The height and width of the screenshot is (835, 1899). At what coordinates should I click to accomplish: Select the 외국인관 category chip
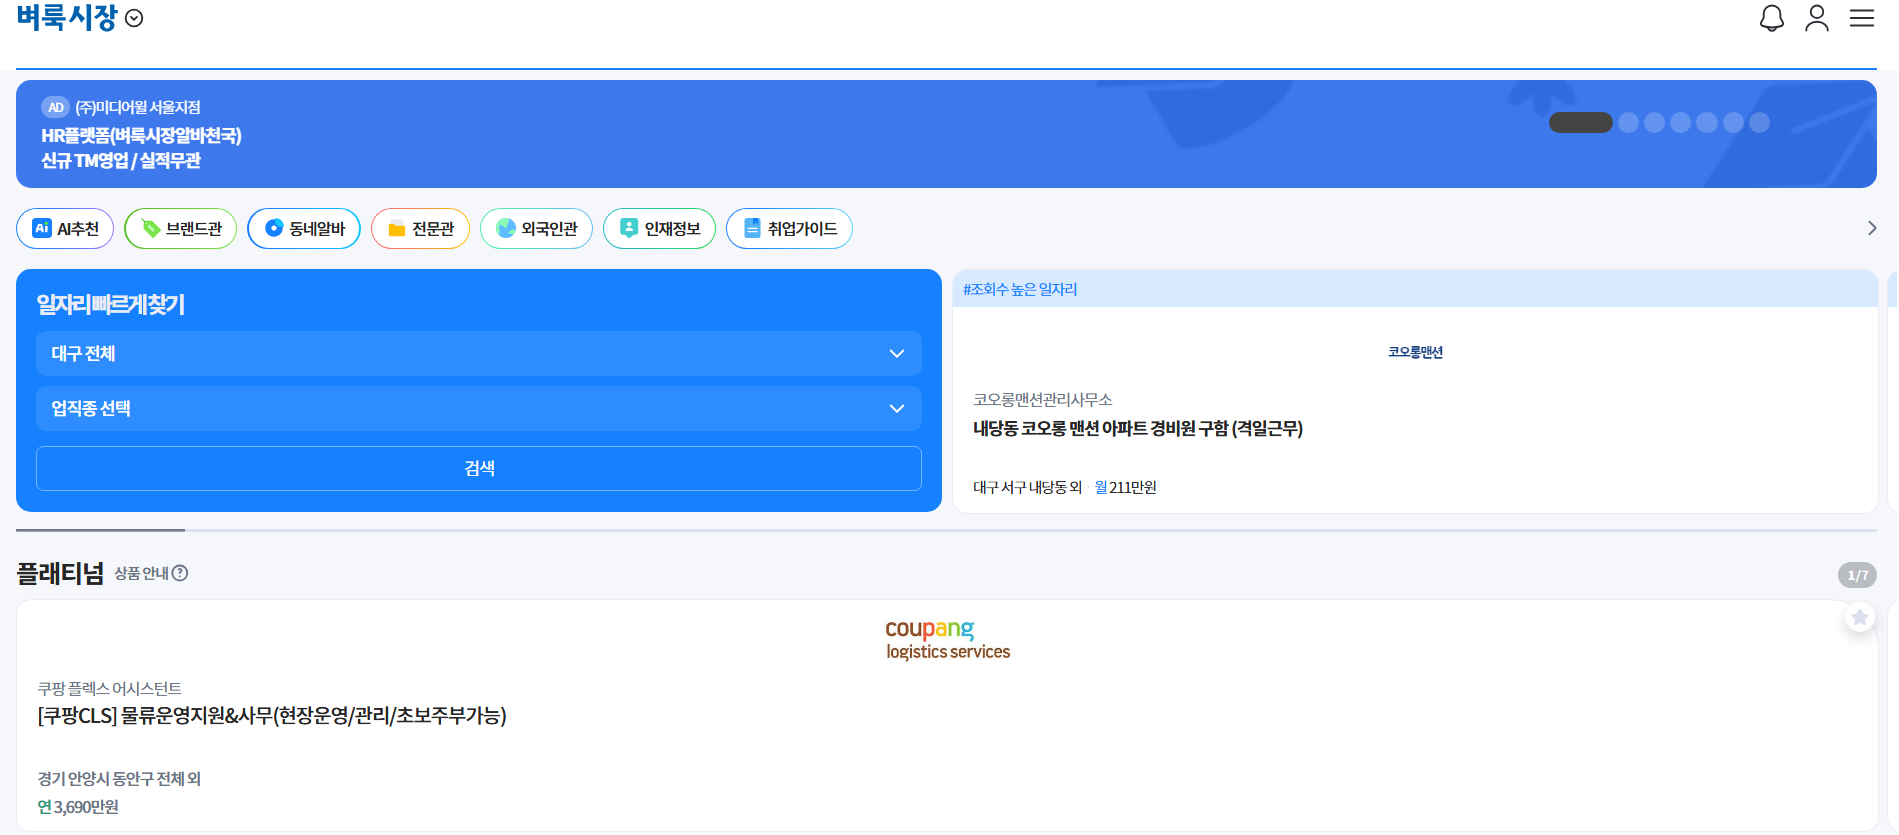(536, 228)
